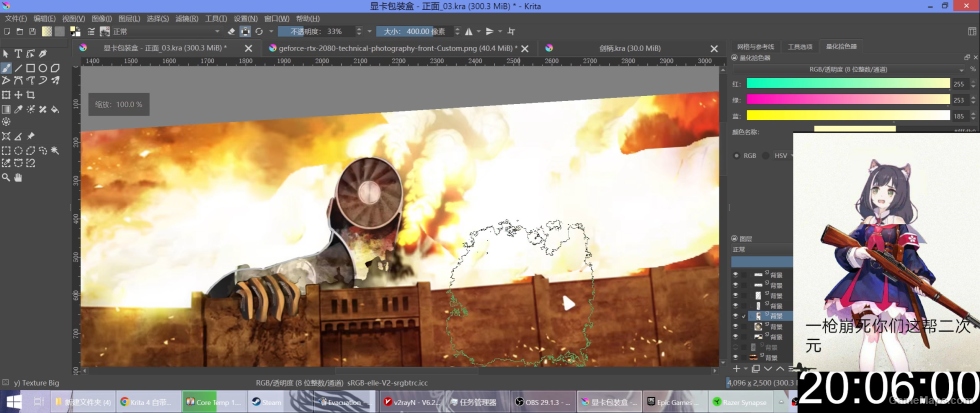Select the Text tool
Image resolution: width=980 pixels, height=413 pixels.
(18, 54)
